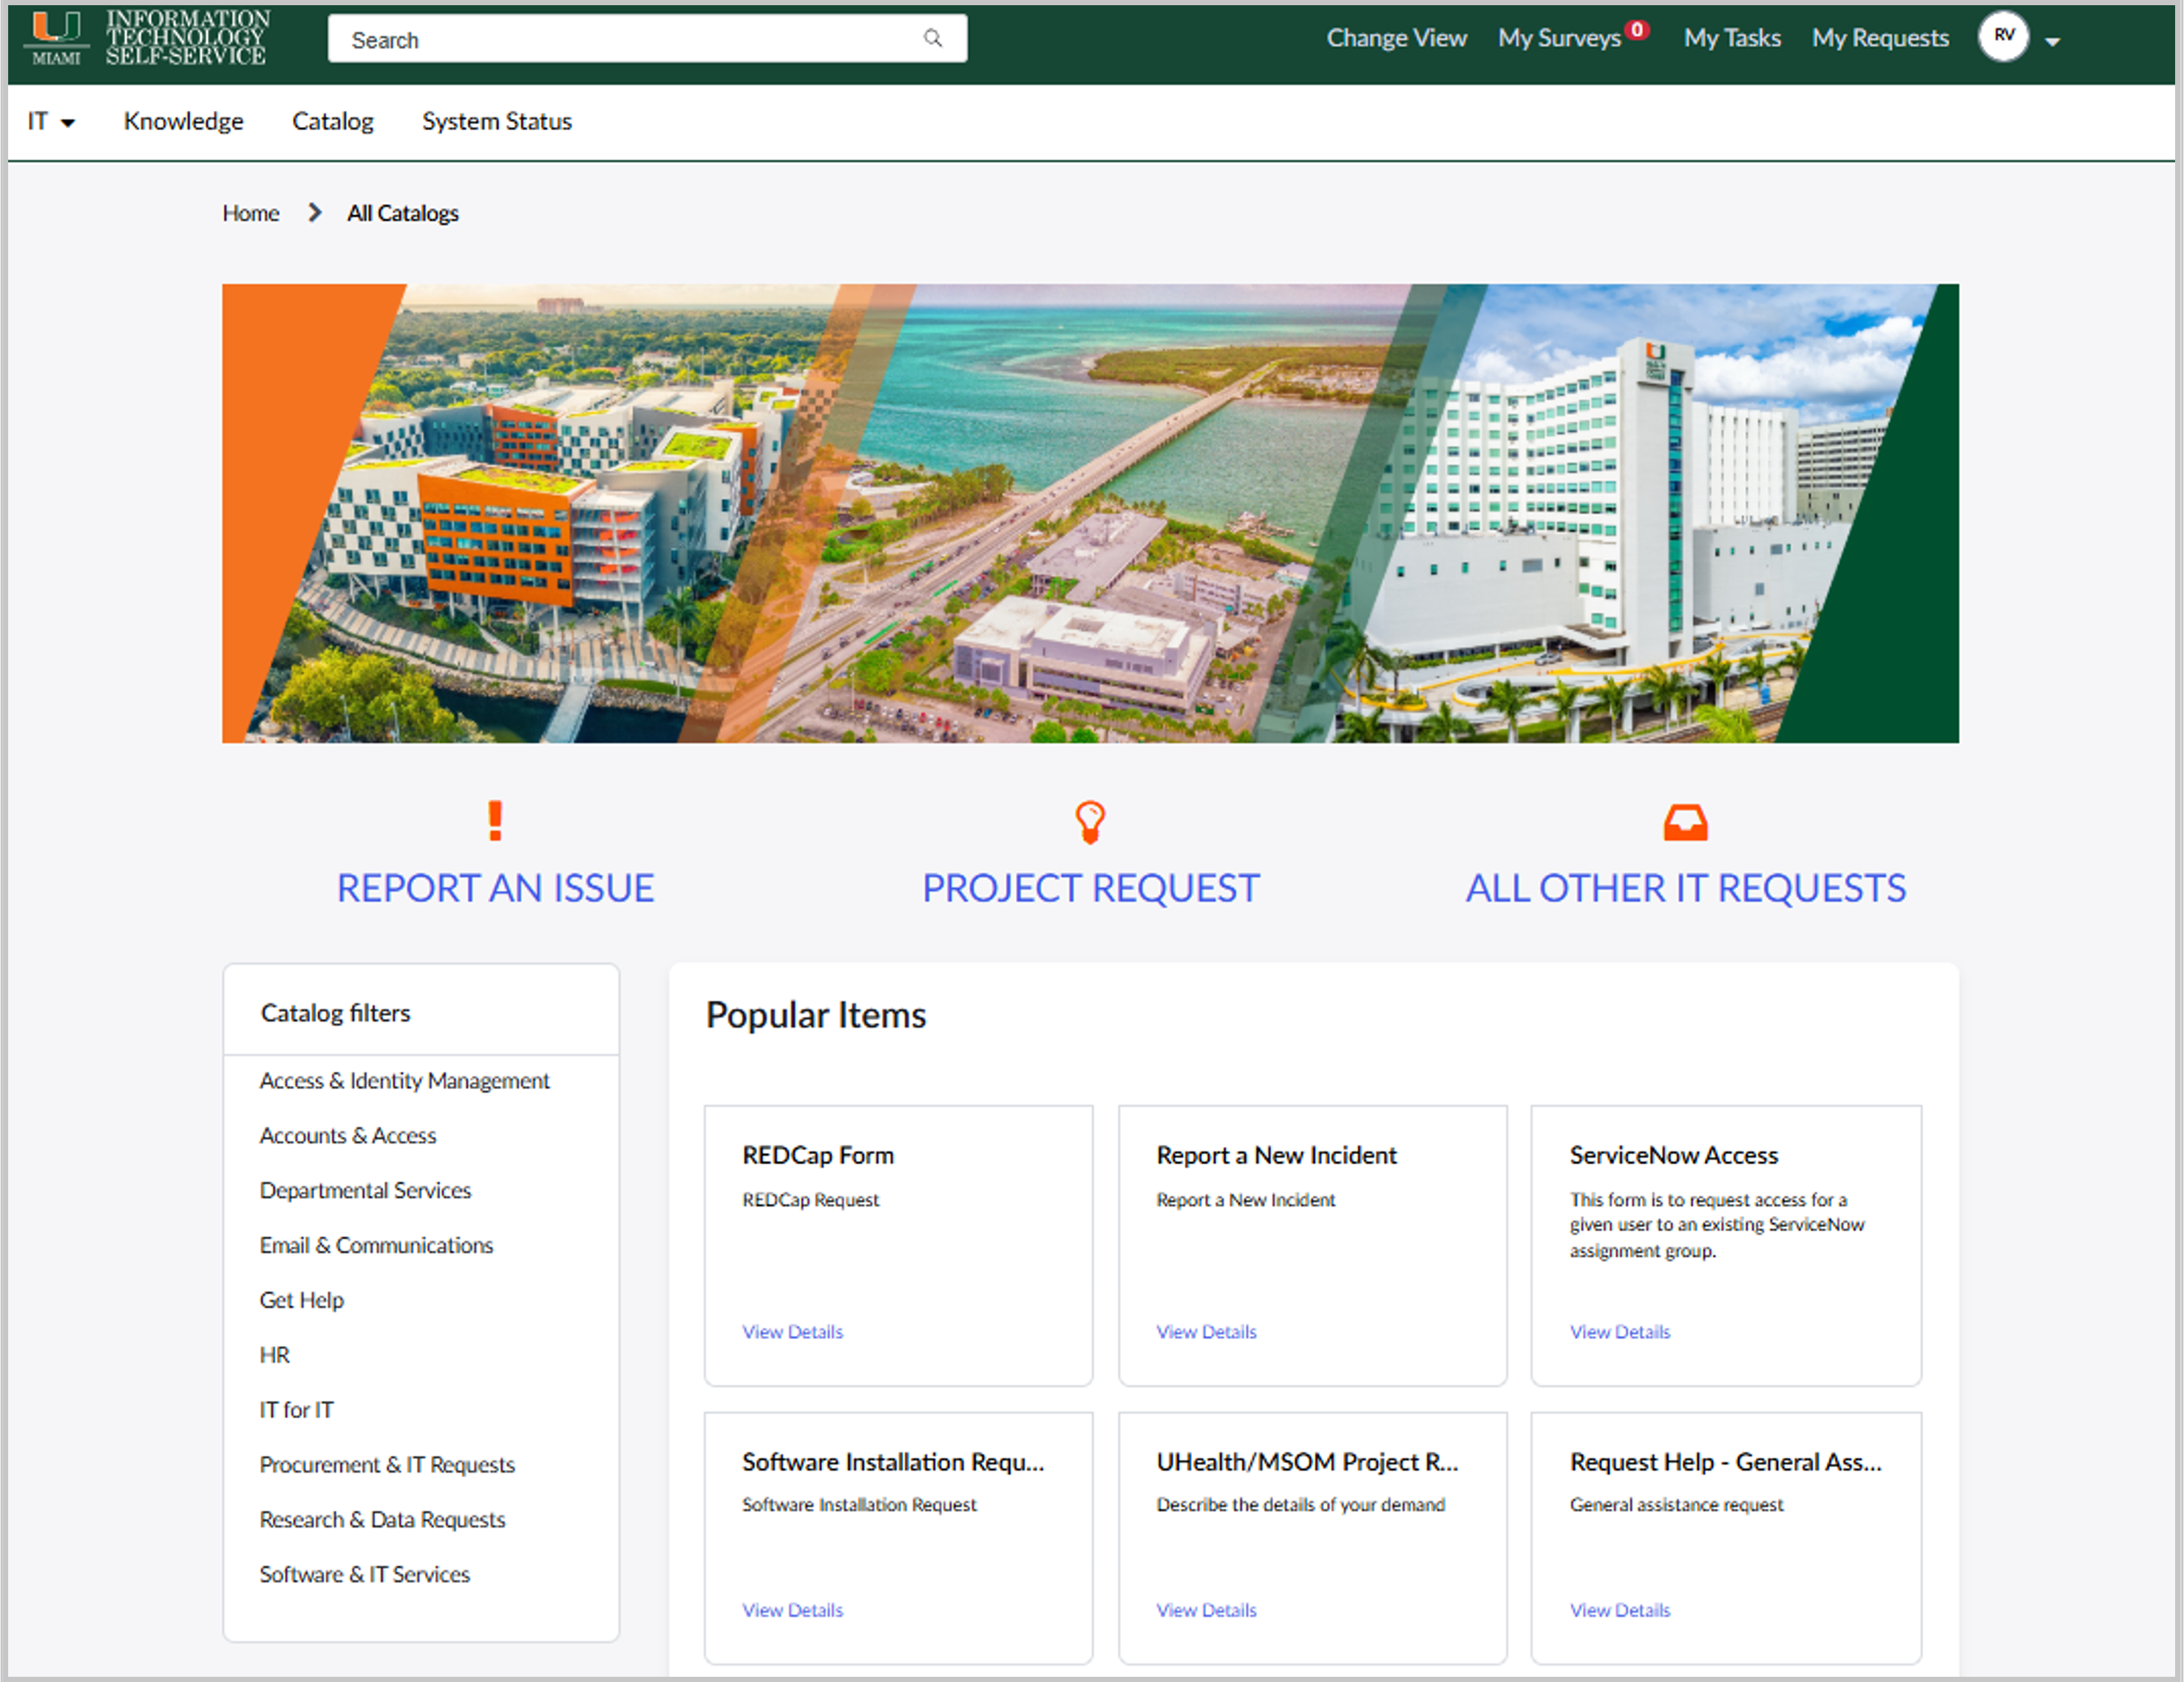Image resolution: width=2184 pixels, height=1682 pixels.
Task: Filter by Departmental Services
Action: pyautogui.click(x=365, y=1190)
